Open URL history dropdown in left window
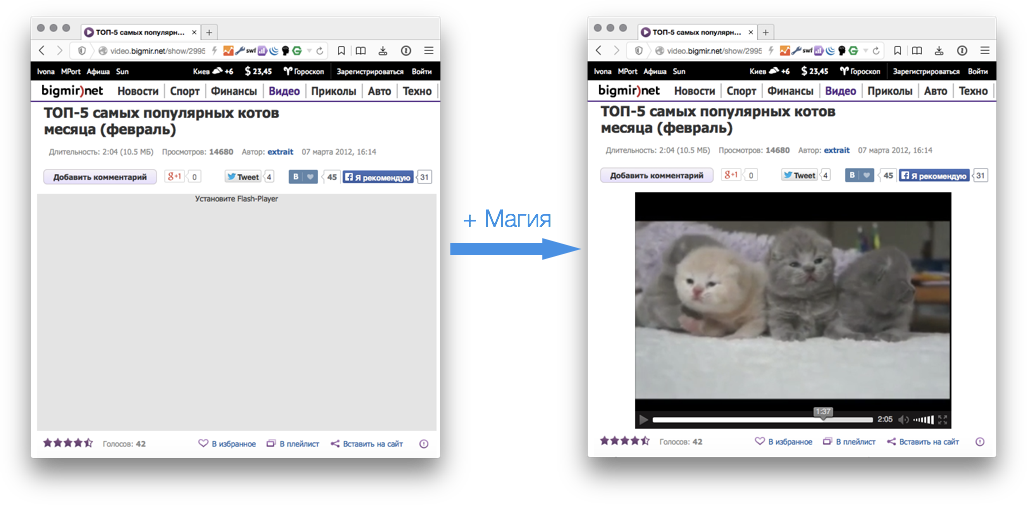This screenshot has width=1027, height=505. [x=308, y=50]
